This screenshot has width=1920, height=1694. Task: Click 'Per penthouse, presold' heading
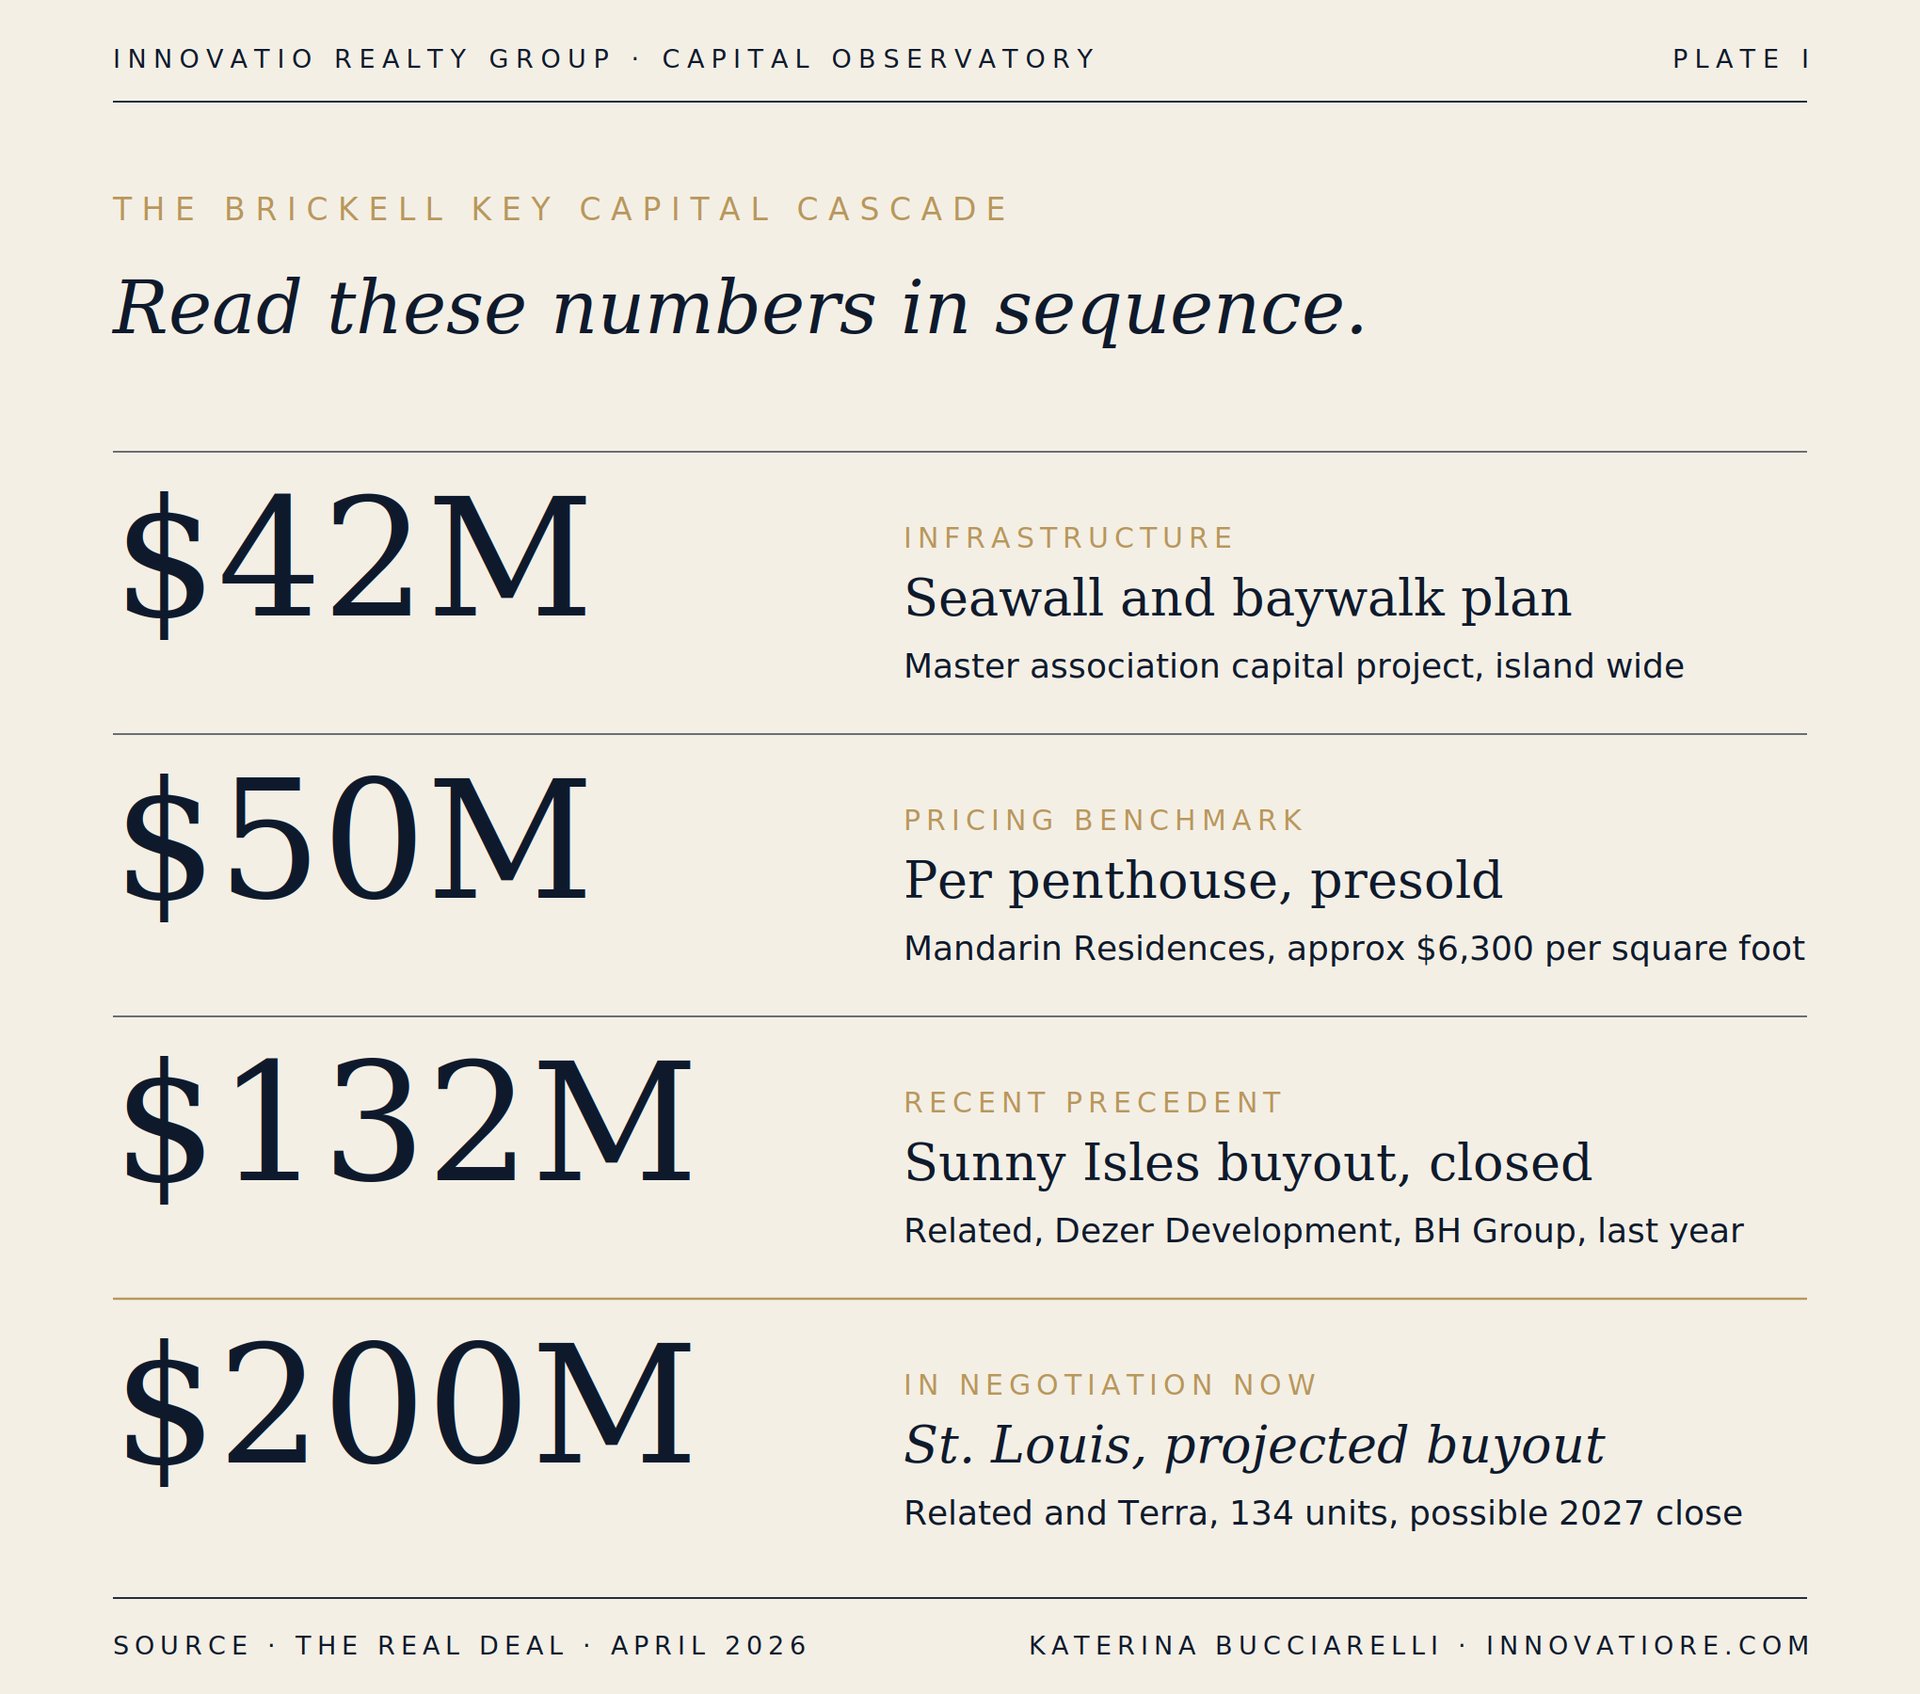tap(1203, 881)
